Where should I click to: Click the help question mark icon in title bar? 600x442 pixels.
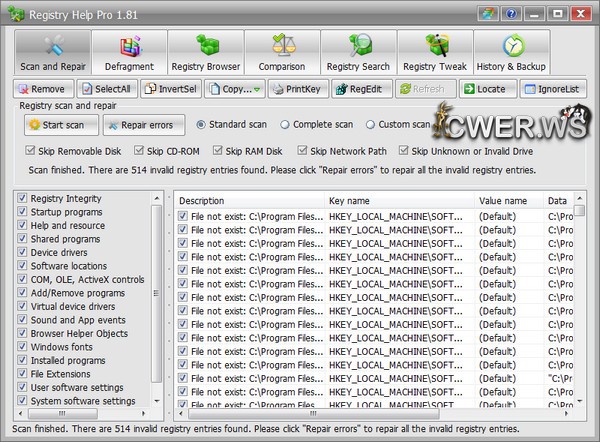point(512,14)
